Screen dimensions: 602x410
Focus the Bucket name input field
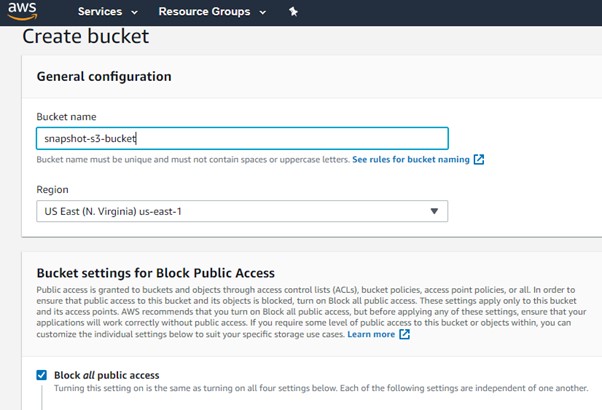point(240,138)
